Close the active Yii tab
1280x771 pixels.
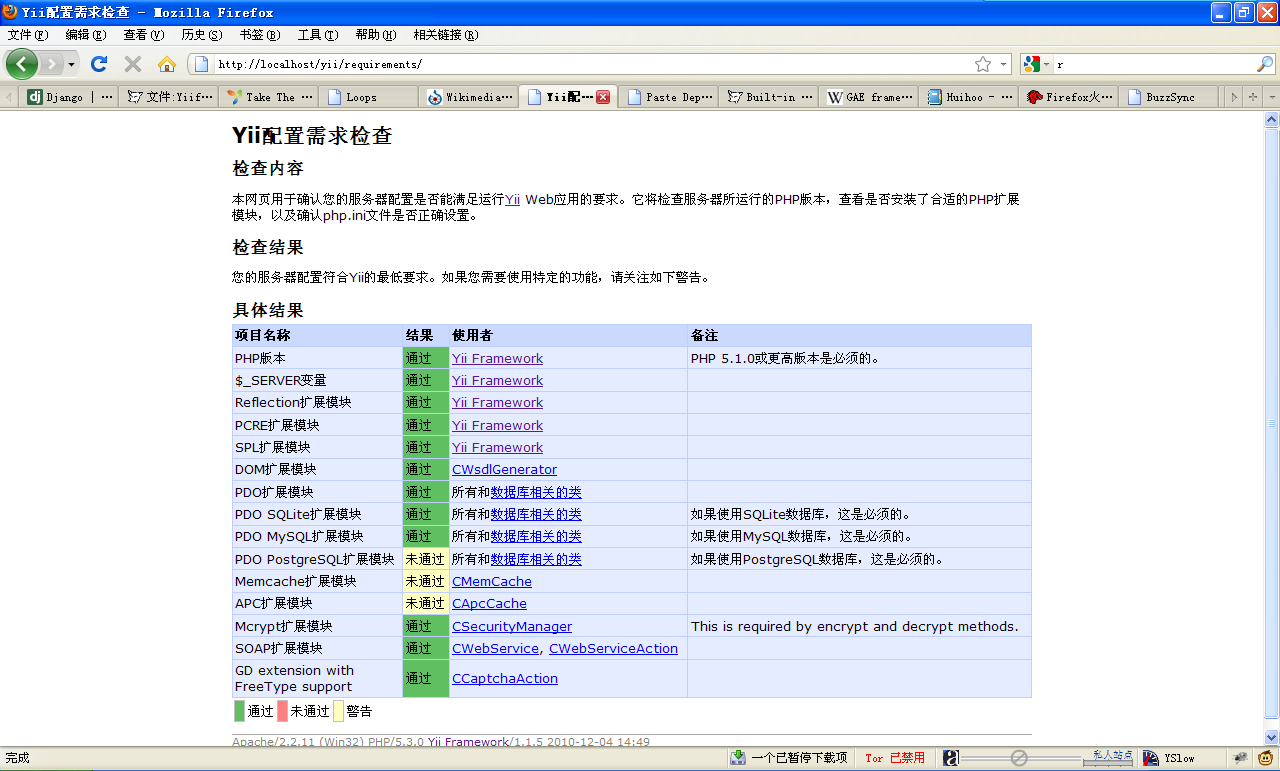point(603,97)
